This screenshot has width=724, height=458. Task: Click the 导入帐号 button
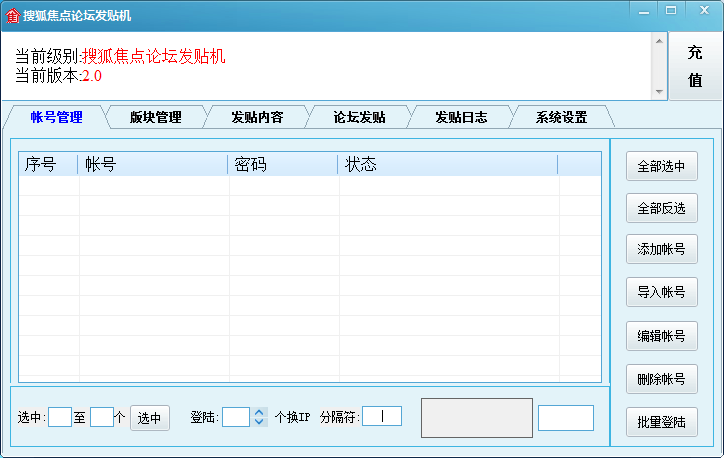pos(662,292)
